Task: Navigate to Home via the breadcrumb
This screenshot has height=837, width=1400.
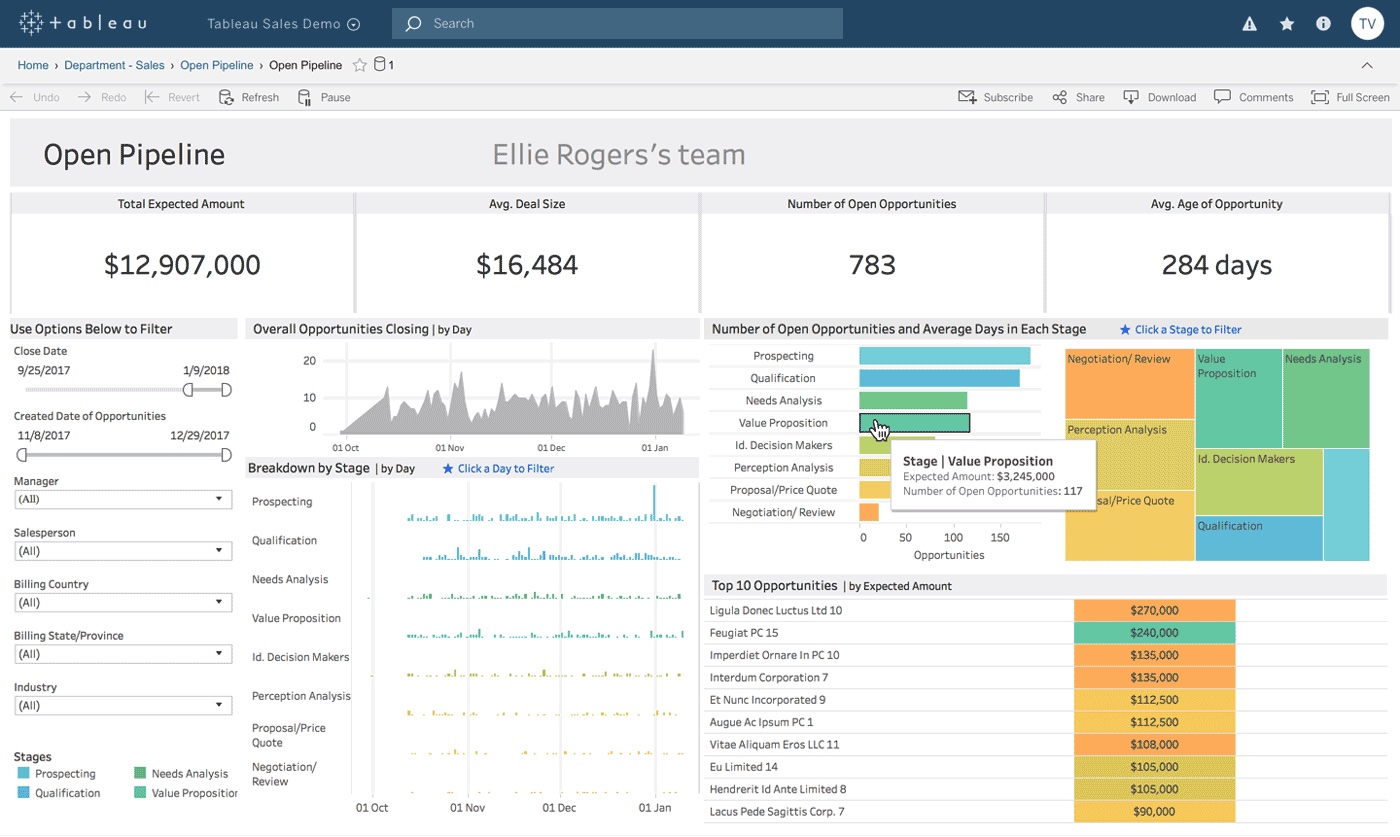Action: 33,65
